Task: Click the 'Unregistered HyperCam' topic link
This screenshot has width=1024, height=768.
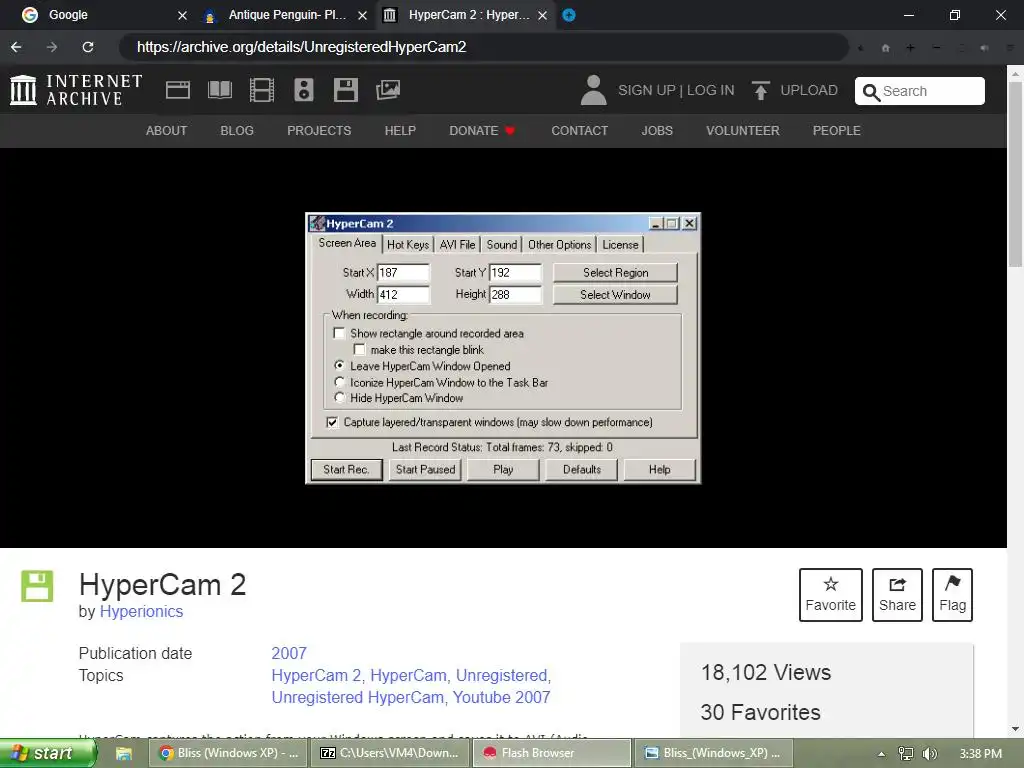Action: point(358,697)
